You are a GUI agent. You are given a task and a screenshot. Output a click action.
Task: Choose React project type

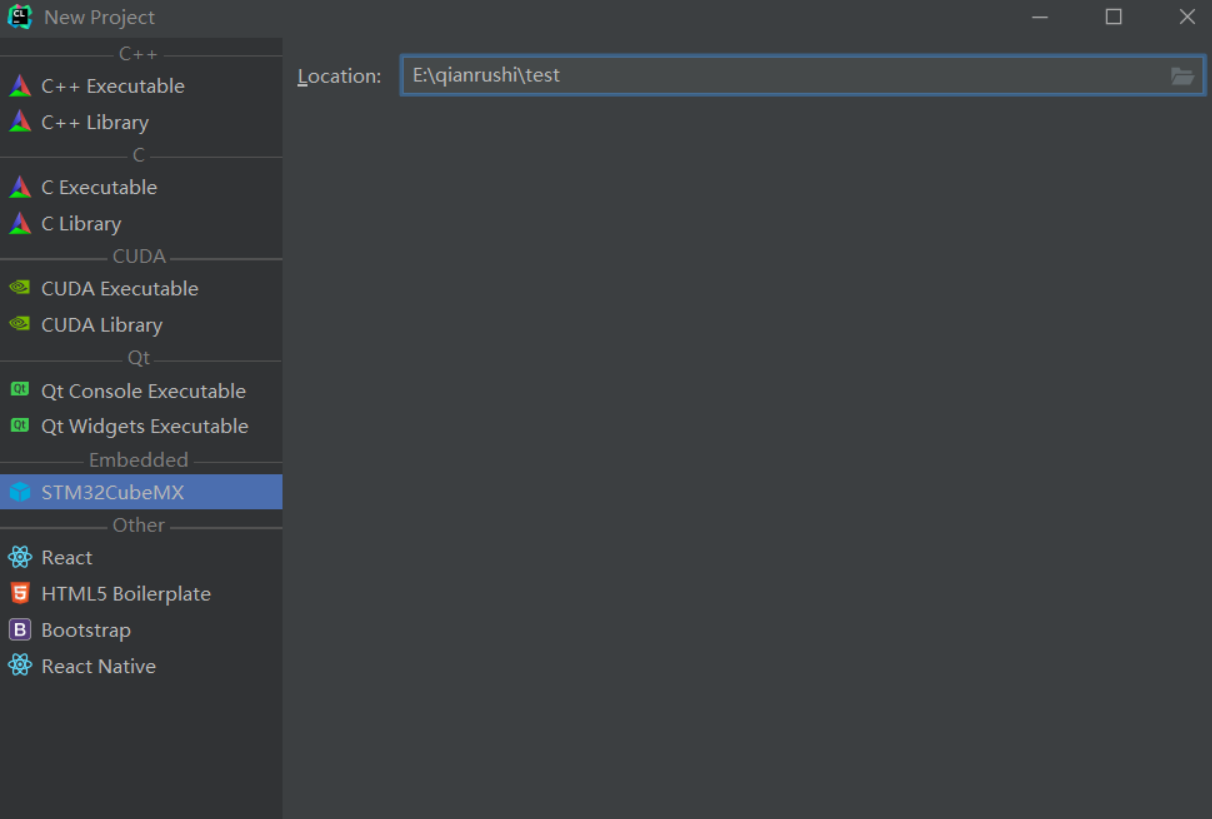pos(141,557)
